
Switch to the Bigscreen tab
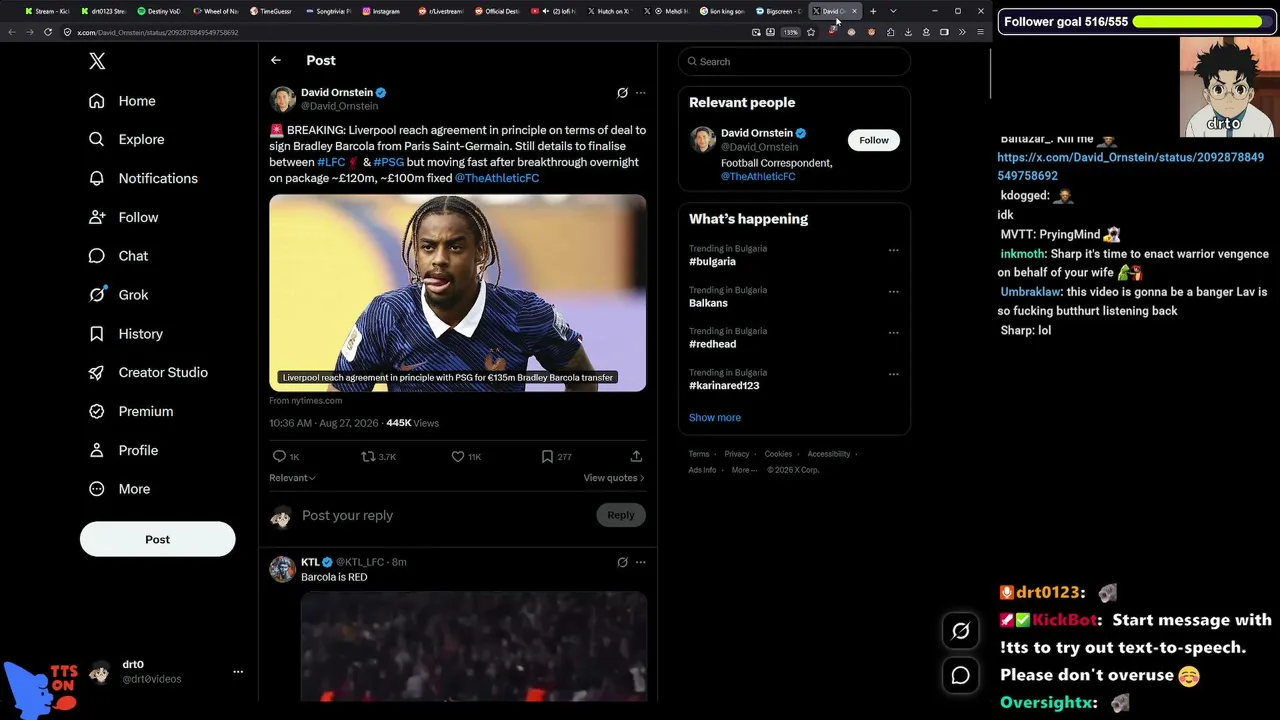[x=780, y=11]
